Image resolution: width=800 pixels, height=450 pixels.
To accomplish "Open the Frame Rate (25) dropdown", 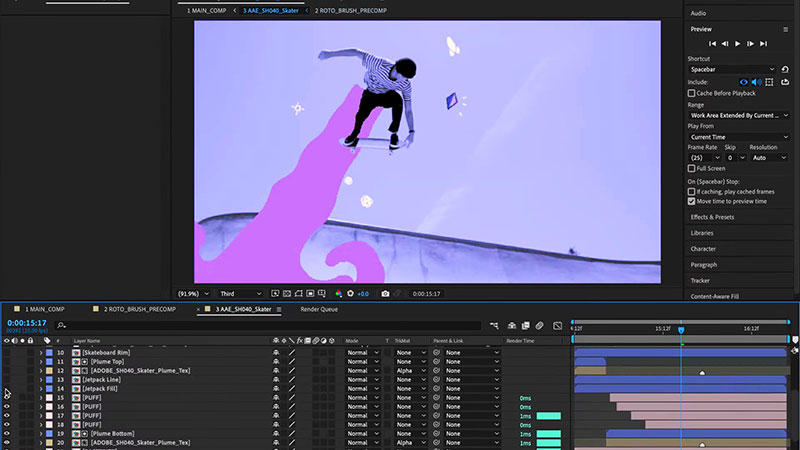I will (x=705, y=158).
